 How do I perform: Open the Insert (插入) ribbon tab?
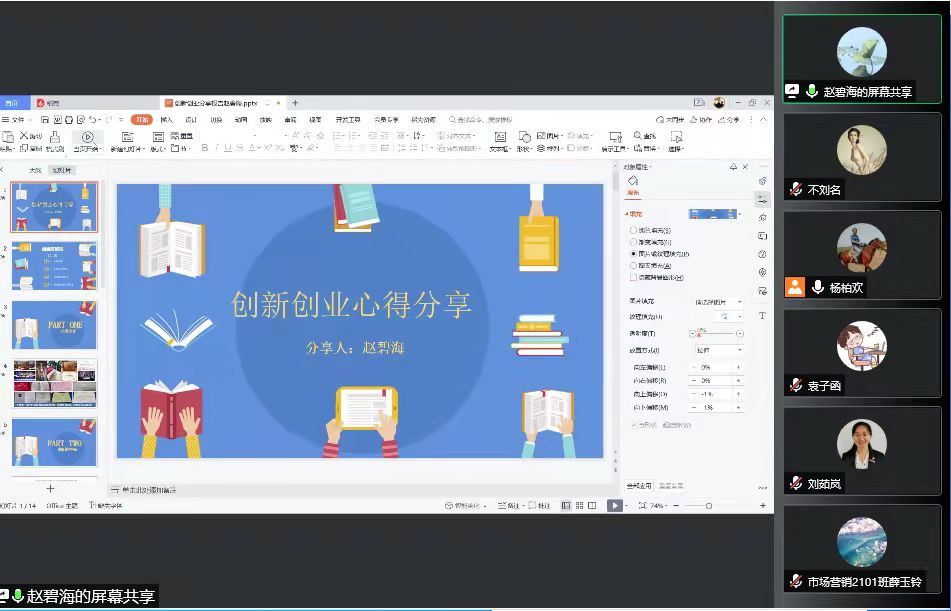166,120
